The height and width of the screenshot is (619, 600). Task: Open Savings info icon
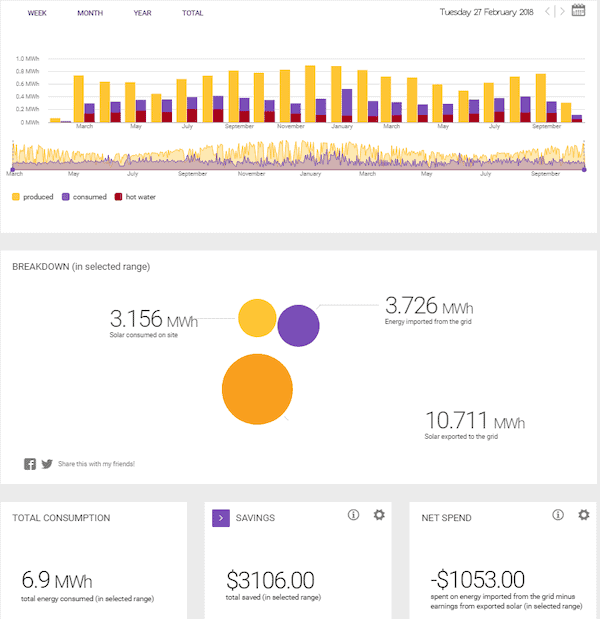pos(353,515)
